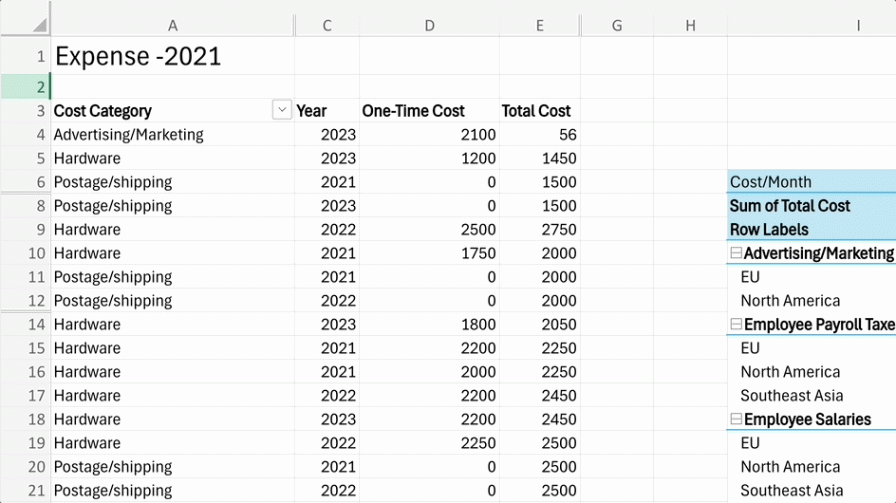The width and height of the screenshot is (896, 503).
Task: Click the 'Hardware' cell in row 5
Action: click(173, 158)
